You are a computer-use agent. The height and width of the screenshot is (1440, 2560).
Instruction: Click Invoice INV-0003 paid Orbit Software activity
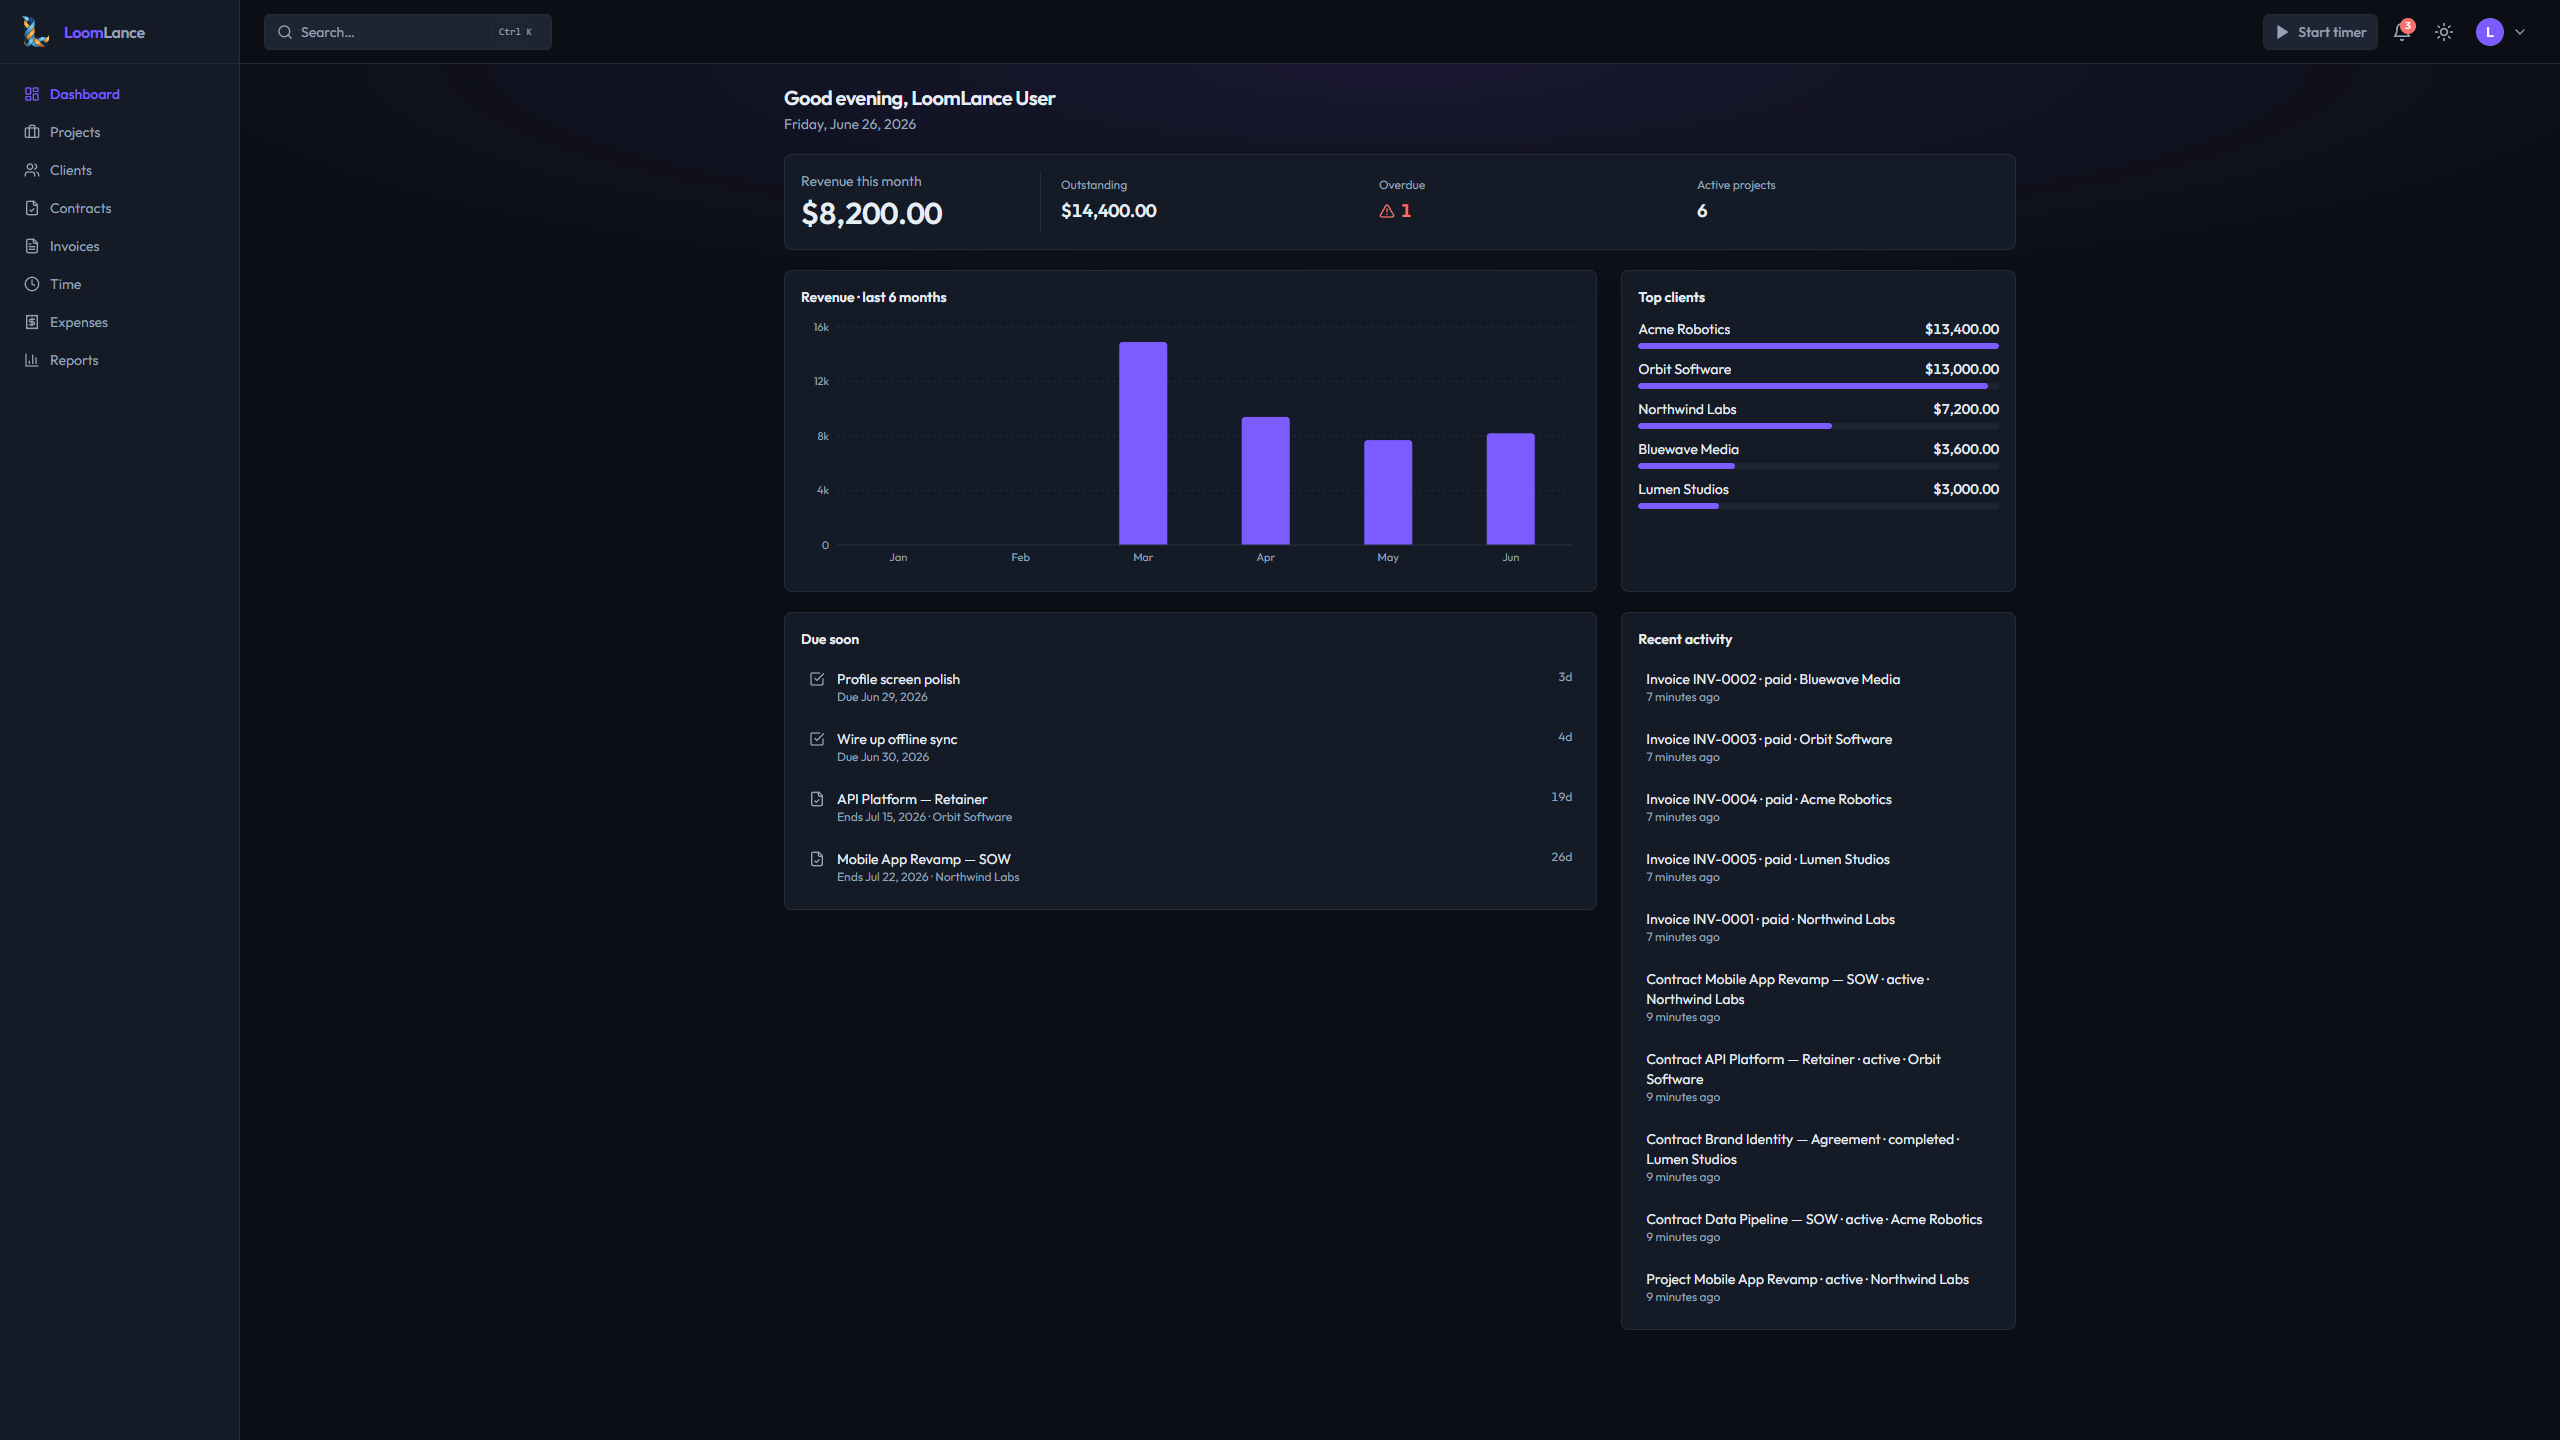tap(1818, 747)
